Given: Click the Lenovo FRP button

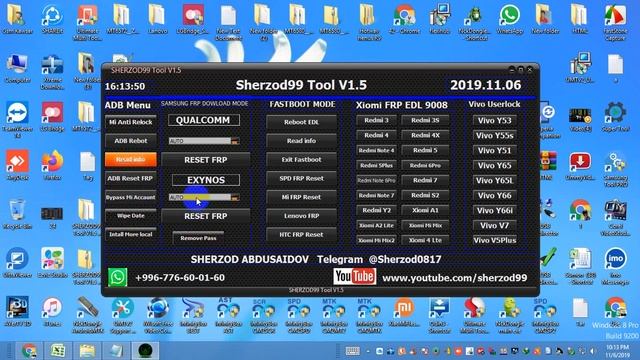Looking at the screenshot, I should point(301,216).
